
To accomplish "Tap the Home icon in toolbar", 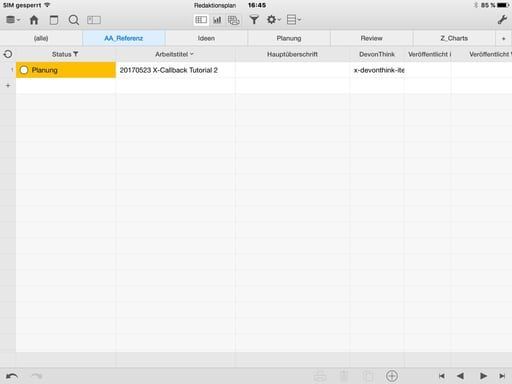I will tap(34, 20).
